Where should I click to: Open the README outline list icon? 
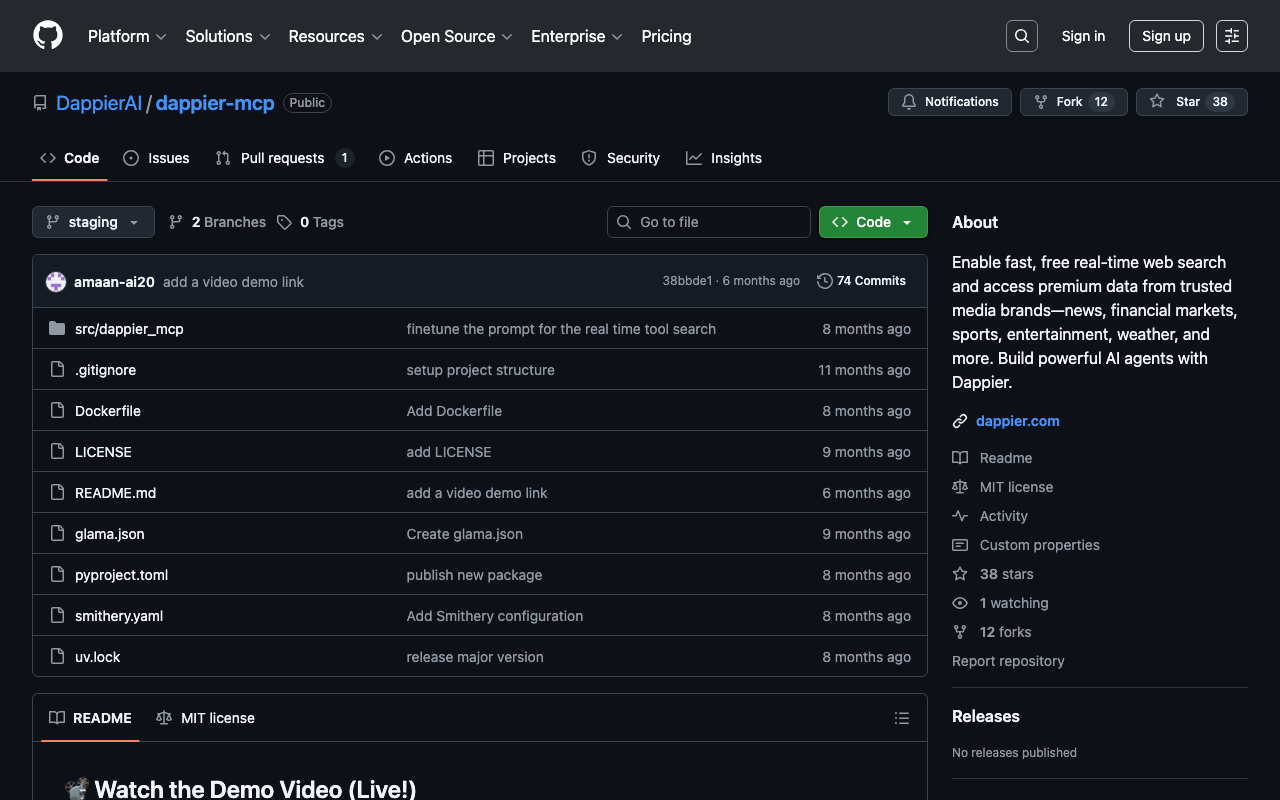(901, 718)
